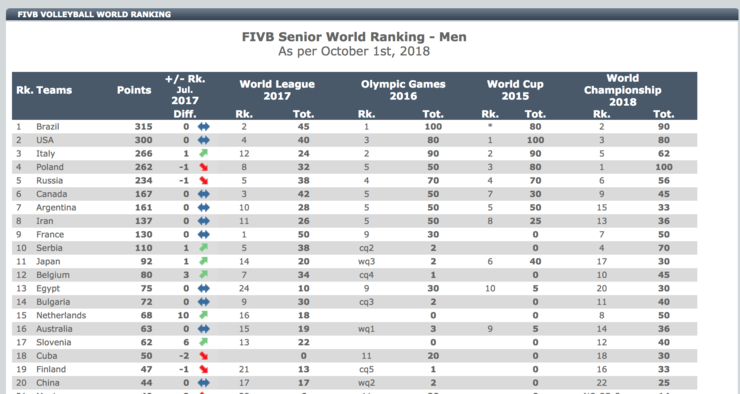Click the World League 2017 column header

[x=277, y=90]
